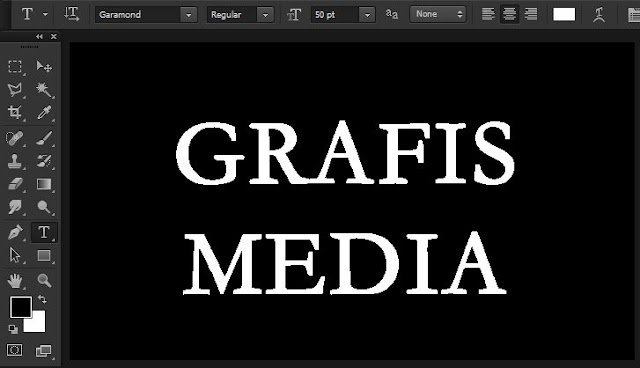Image resolution: width=640 pixels, height=368 pixels.
Task: Open the Type tool preset picker arrow
Action: 45,14
